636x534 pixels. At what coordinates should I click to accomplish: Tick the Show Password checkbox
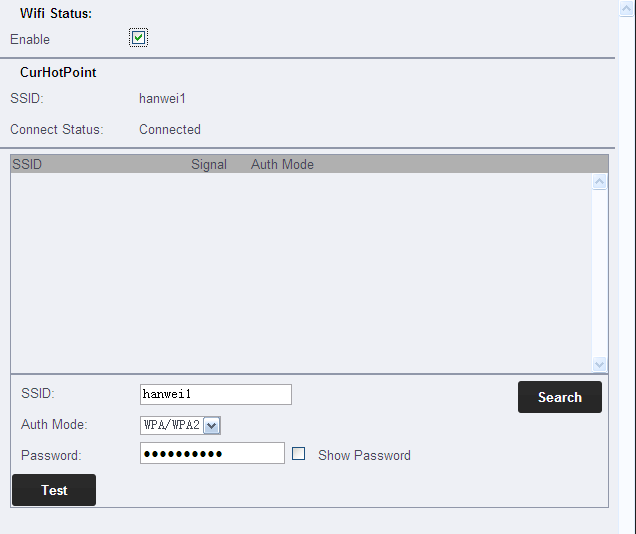tap(299, 453)
